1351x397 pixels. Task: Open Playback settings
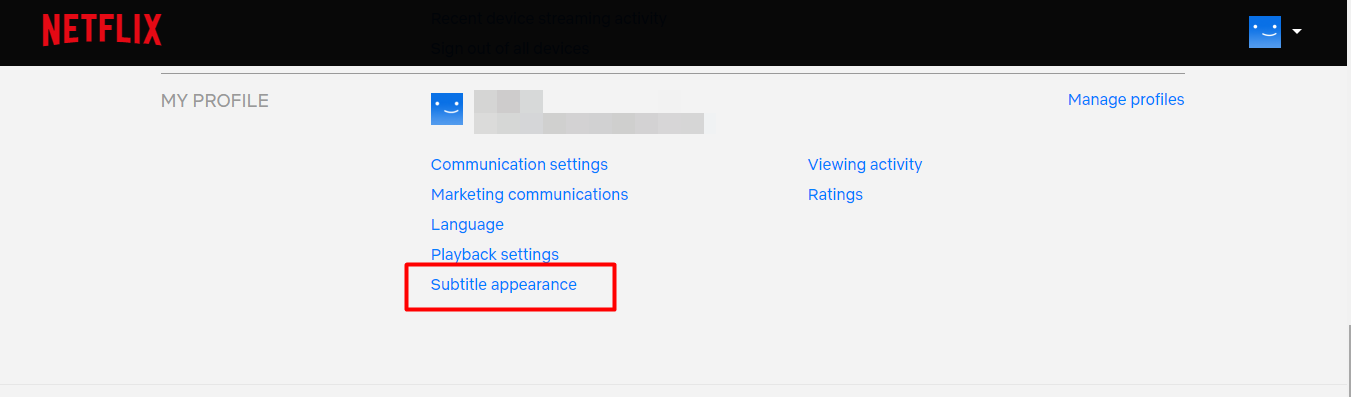point(495,254)
